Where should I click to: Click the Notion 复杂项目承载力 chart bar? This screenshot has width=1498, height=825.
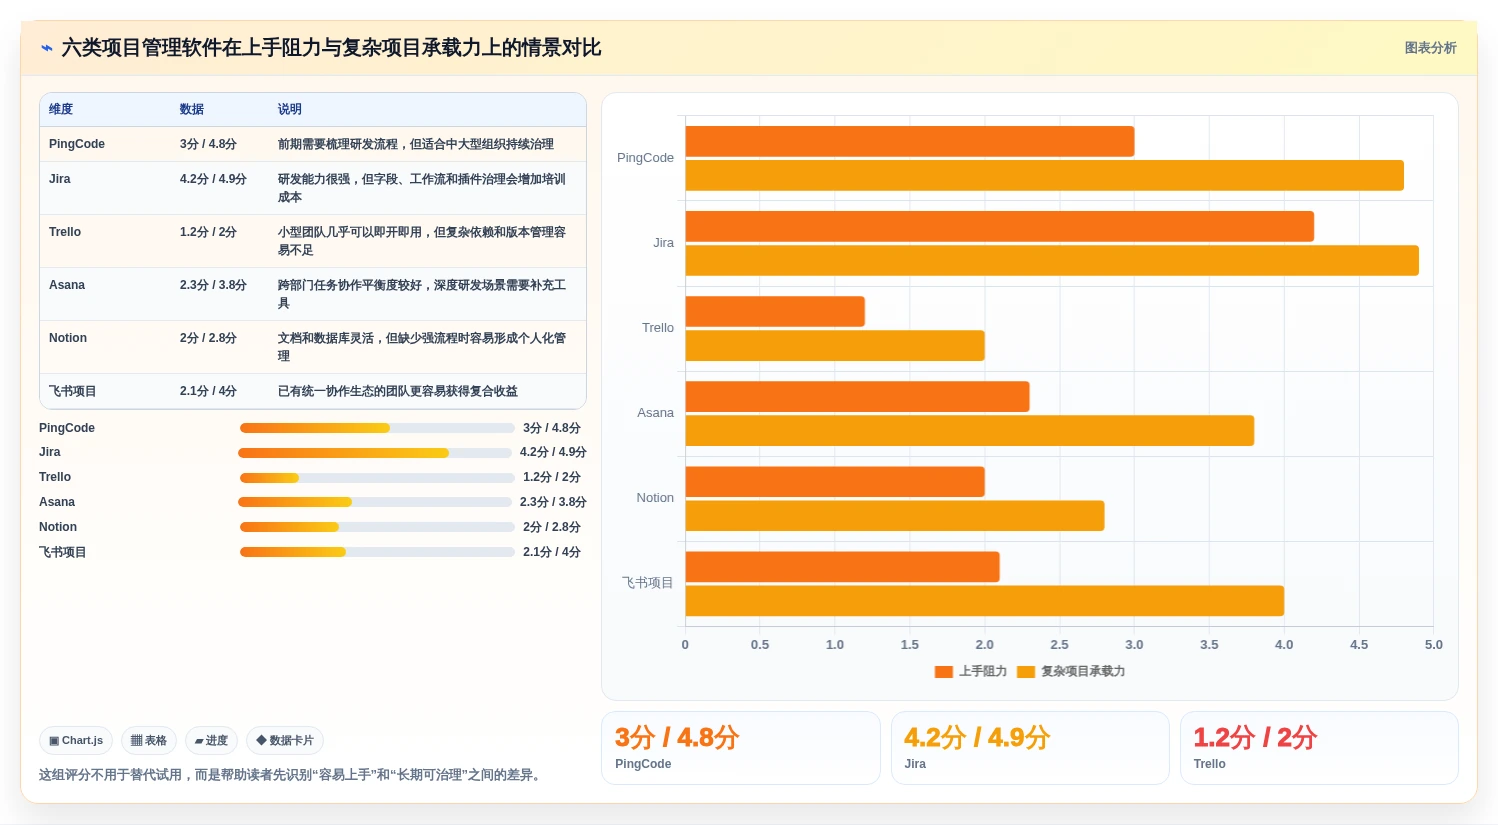click(895, 516)
